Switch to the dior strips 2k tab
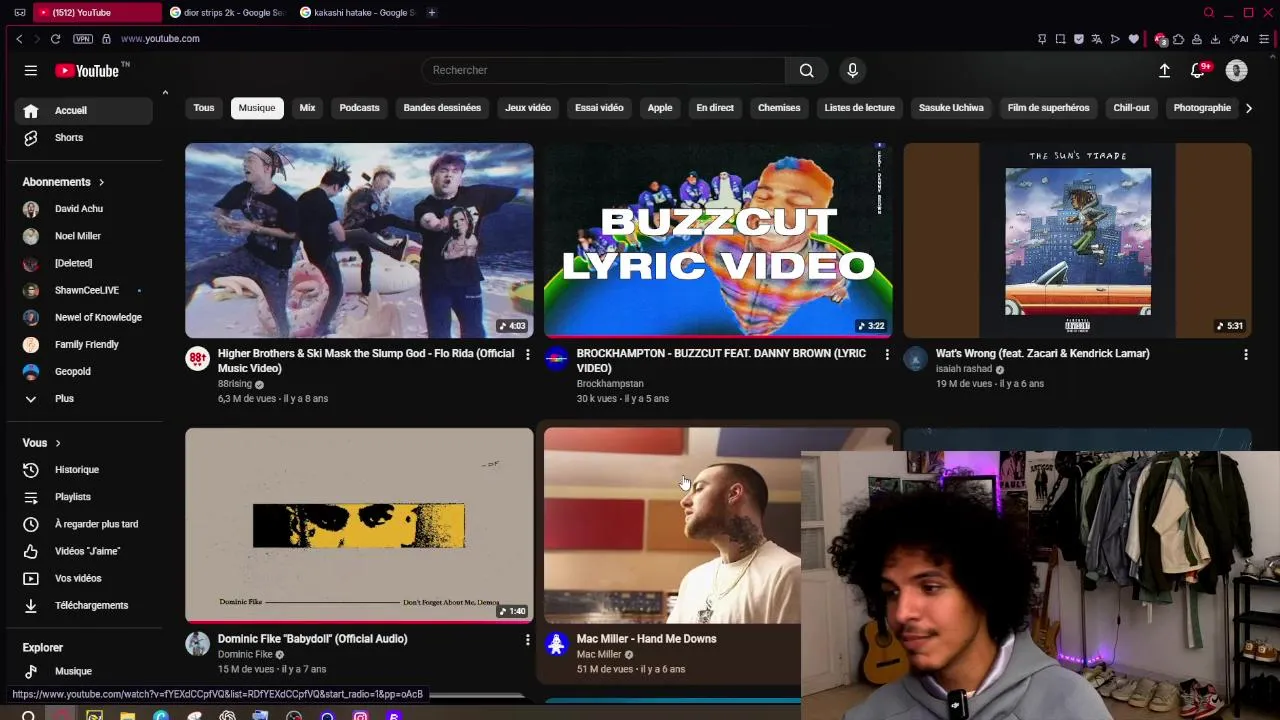 (x=227, y=13)
